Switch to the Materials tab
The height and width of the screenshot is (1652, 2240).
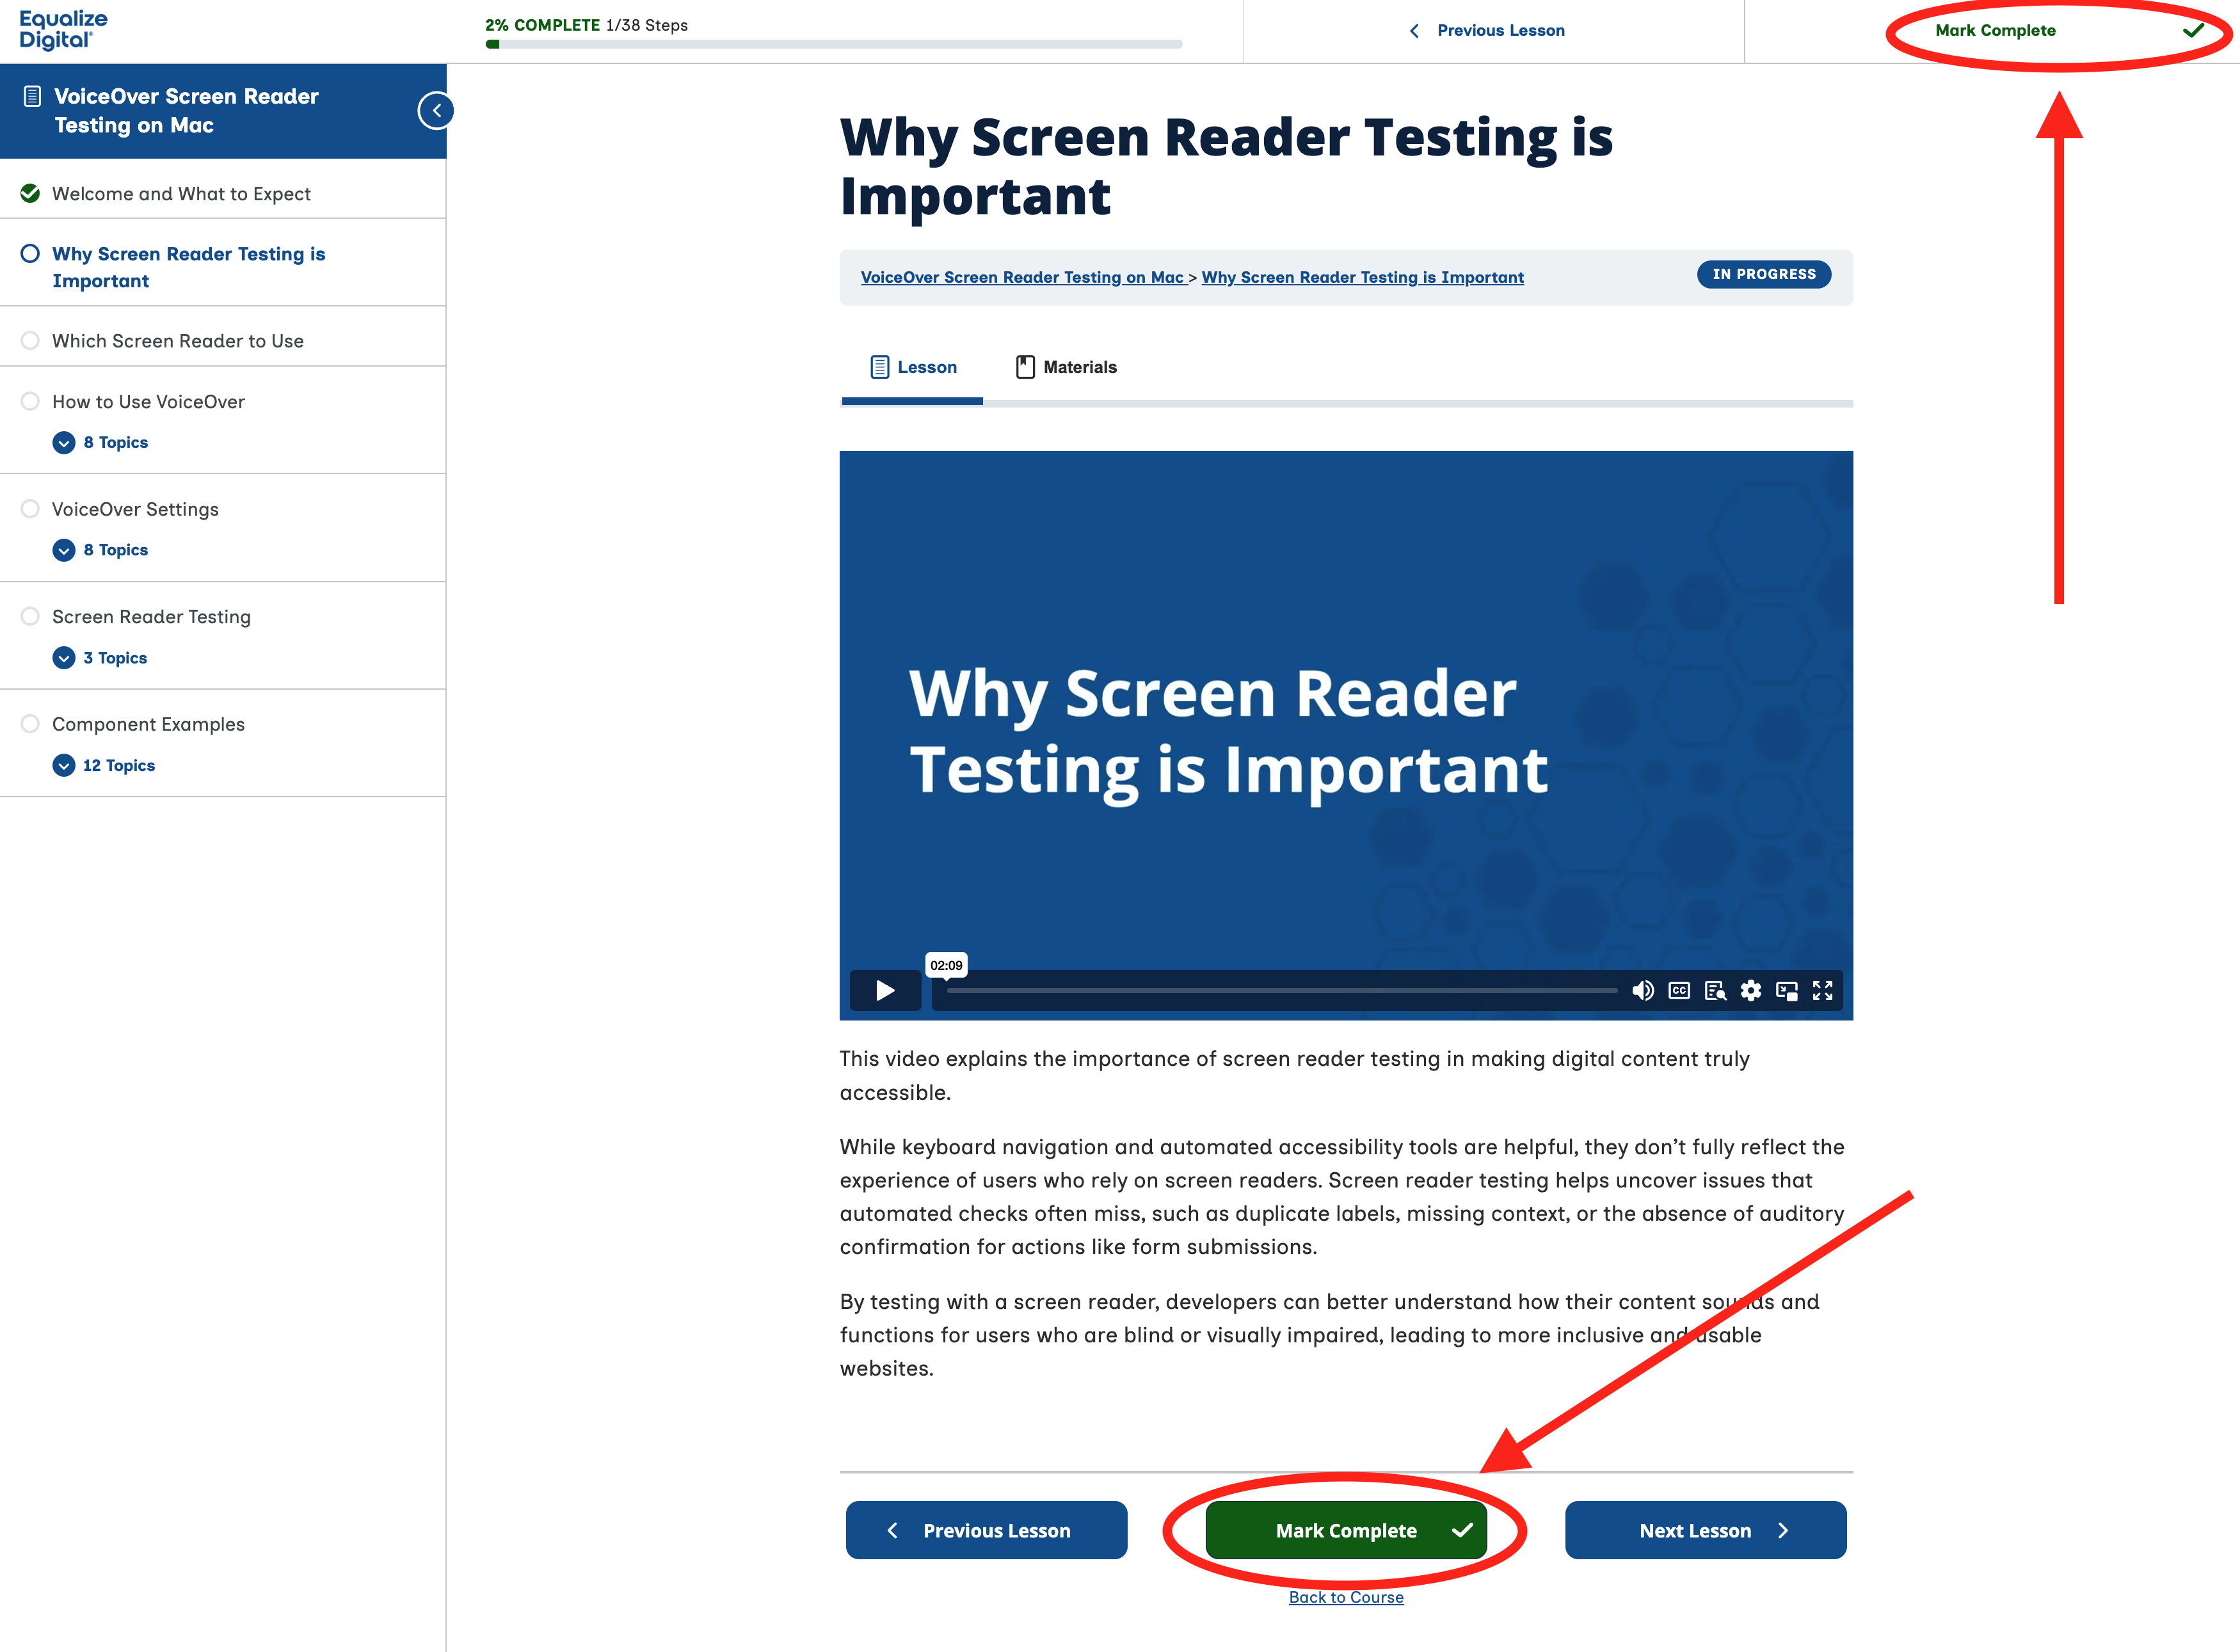pyautogui.click(x=1066, y=366)
